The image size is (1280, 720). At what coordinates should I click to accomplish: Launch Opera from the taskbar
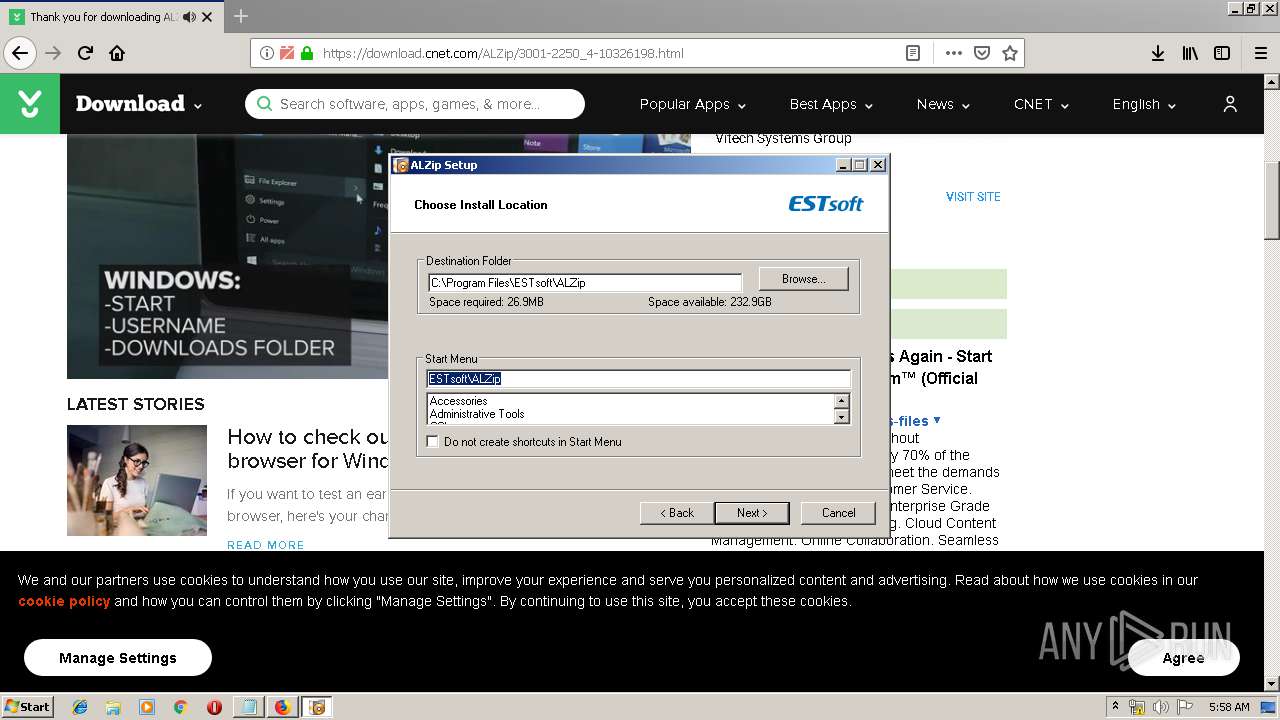pyautogui.click(x=214, y=707)
